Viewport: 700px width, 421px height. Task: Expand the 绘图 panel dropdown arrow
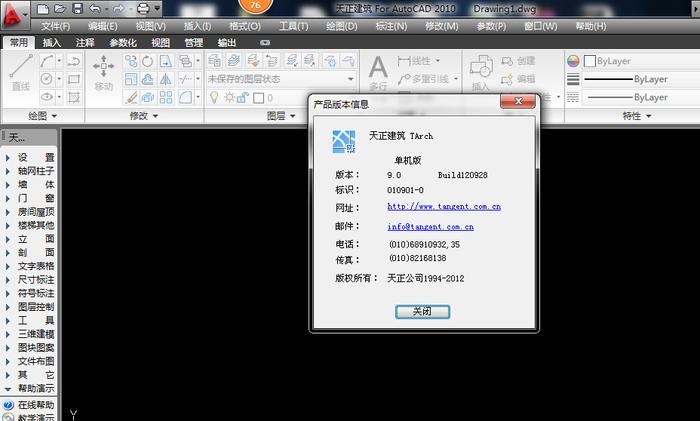54,116
